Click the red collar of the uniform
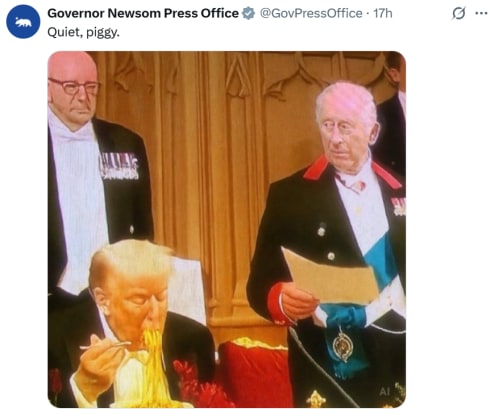499x412 pixels. (x=317, y=168)
